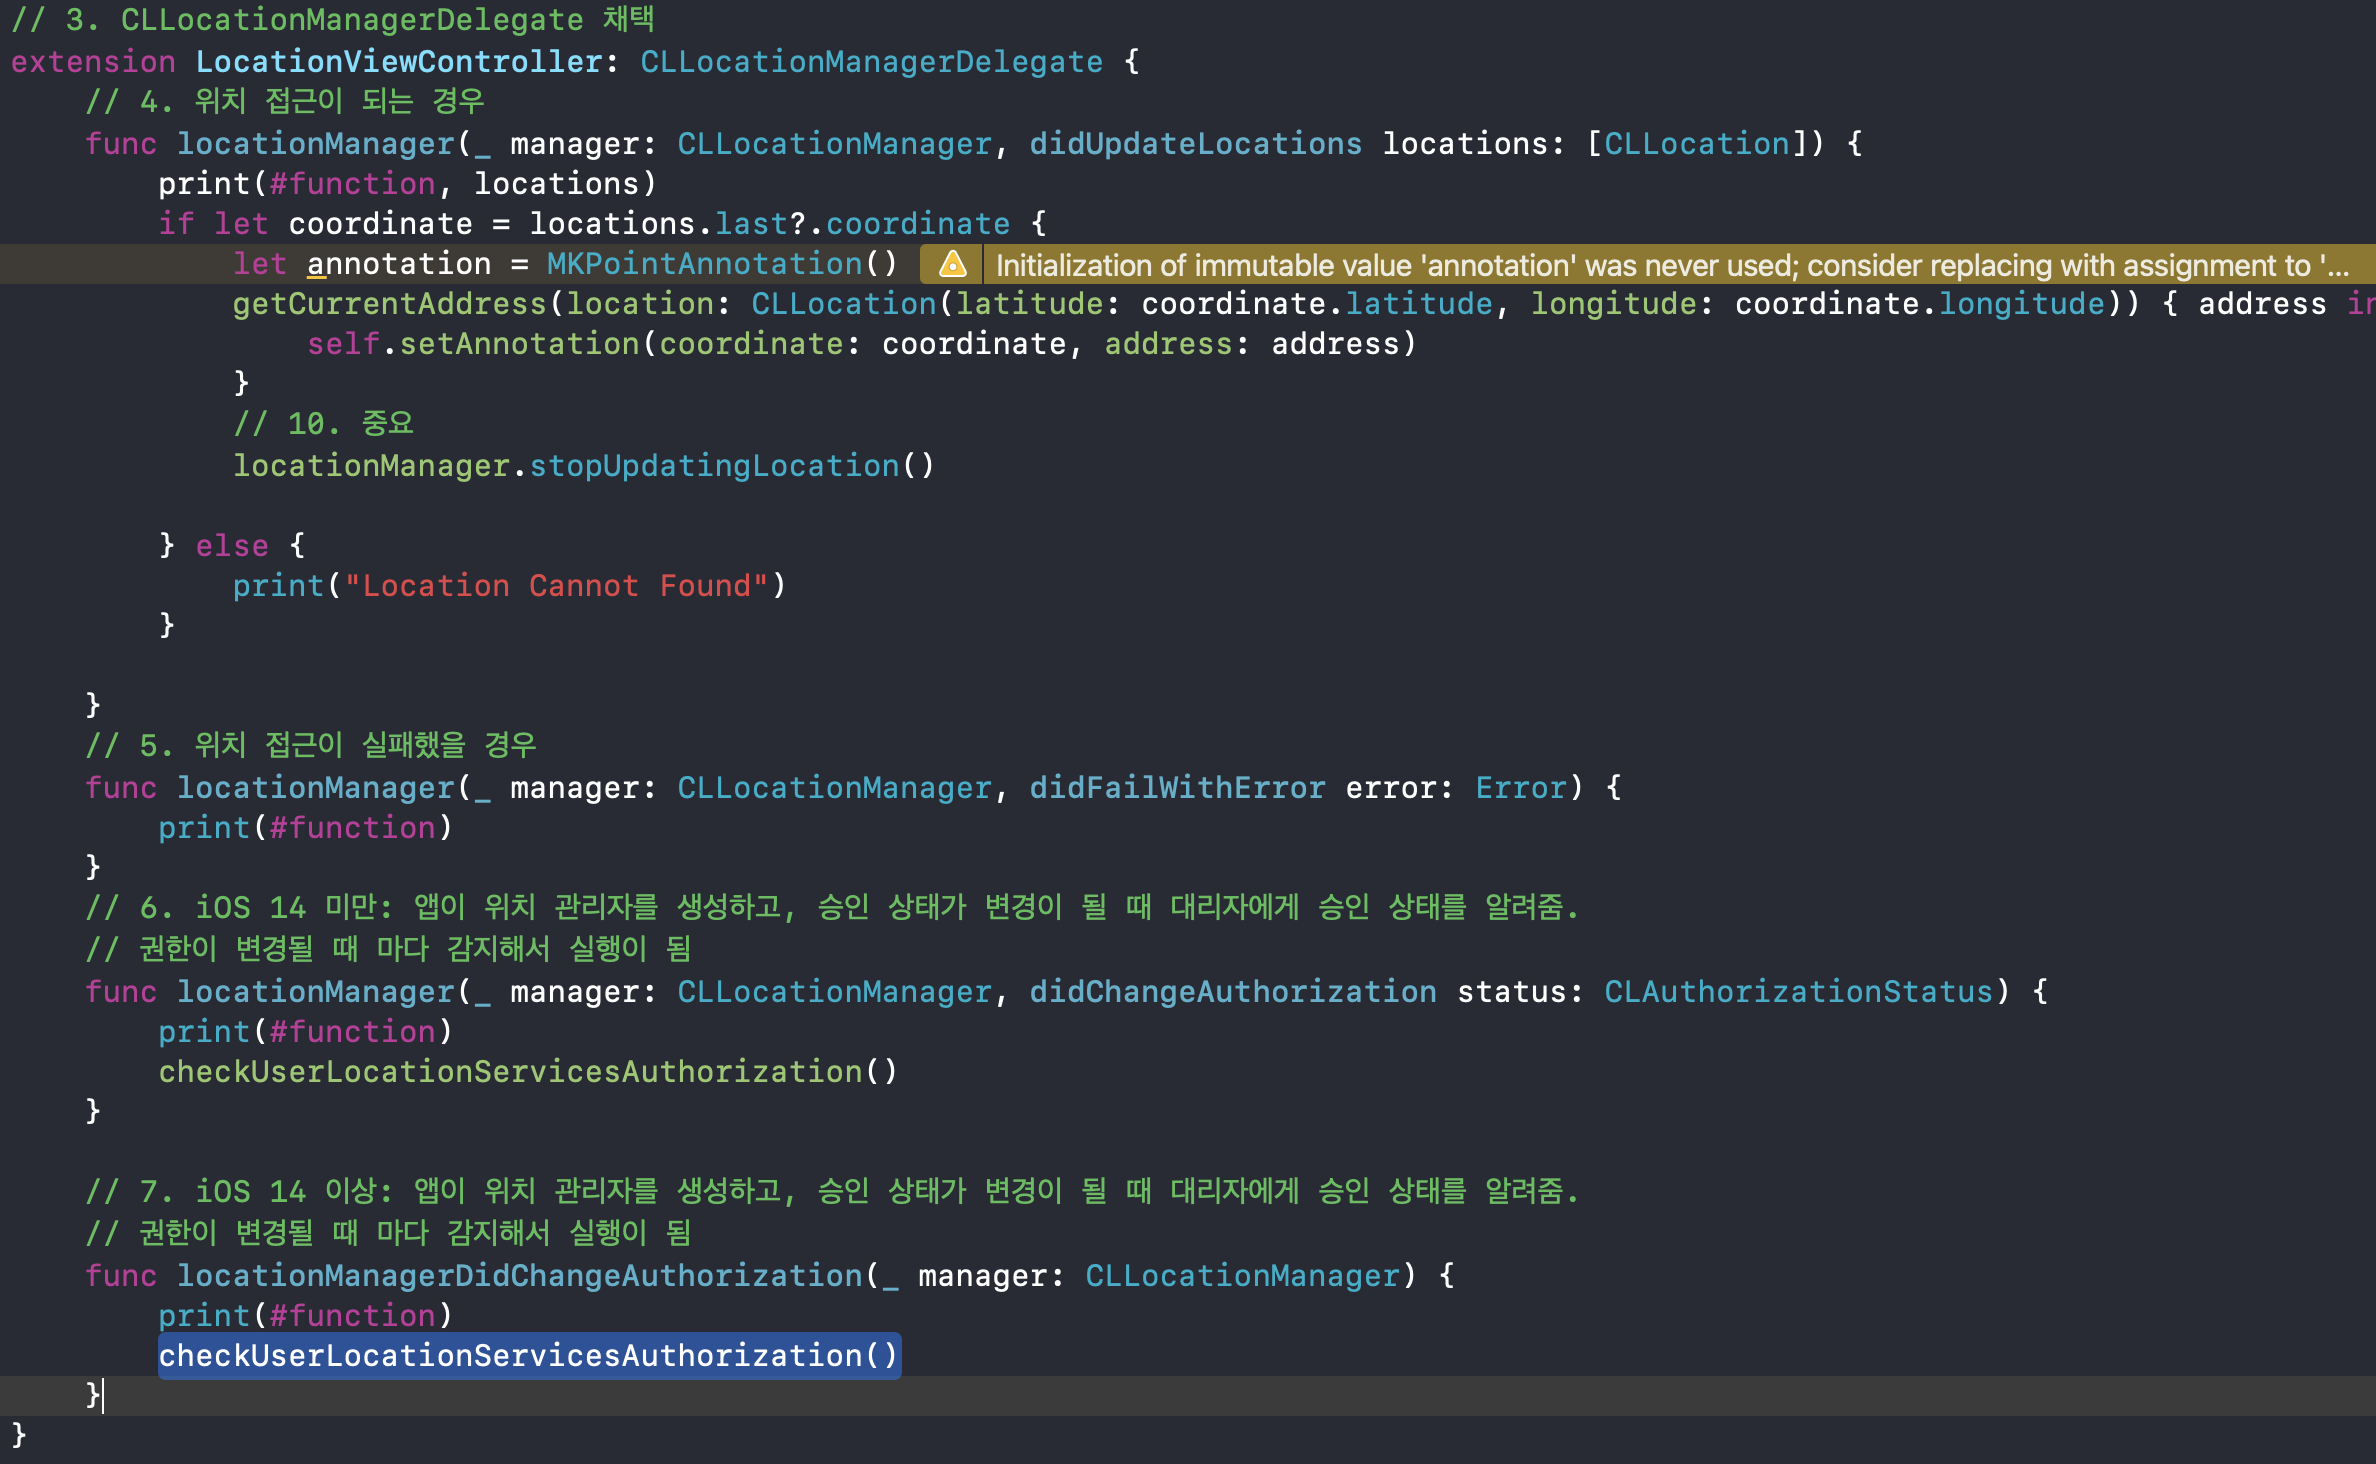The width and height of the screenshot is (2376, 1464).
Task: Click the highlighted checkUserLocationServicesAuthorization() call
Action: 529,1355
